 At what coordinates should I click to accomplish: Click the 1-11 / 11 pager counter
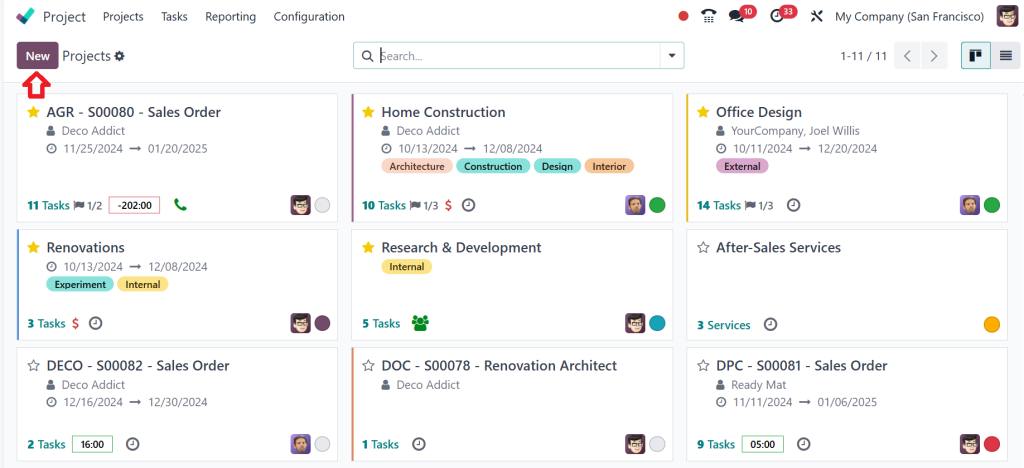pos(863,56)
